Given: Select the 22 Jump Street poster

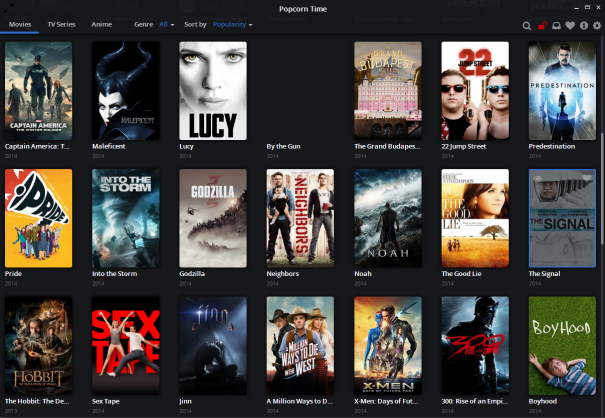Looking at the screenshot, I should coord(475,91).
